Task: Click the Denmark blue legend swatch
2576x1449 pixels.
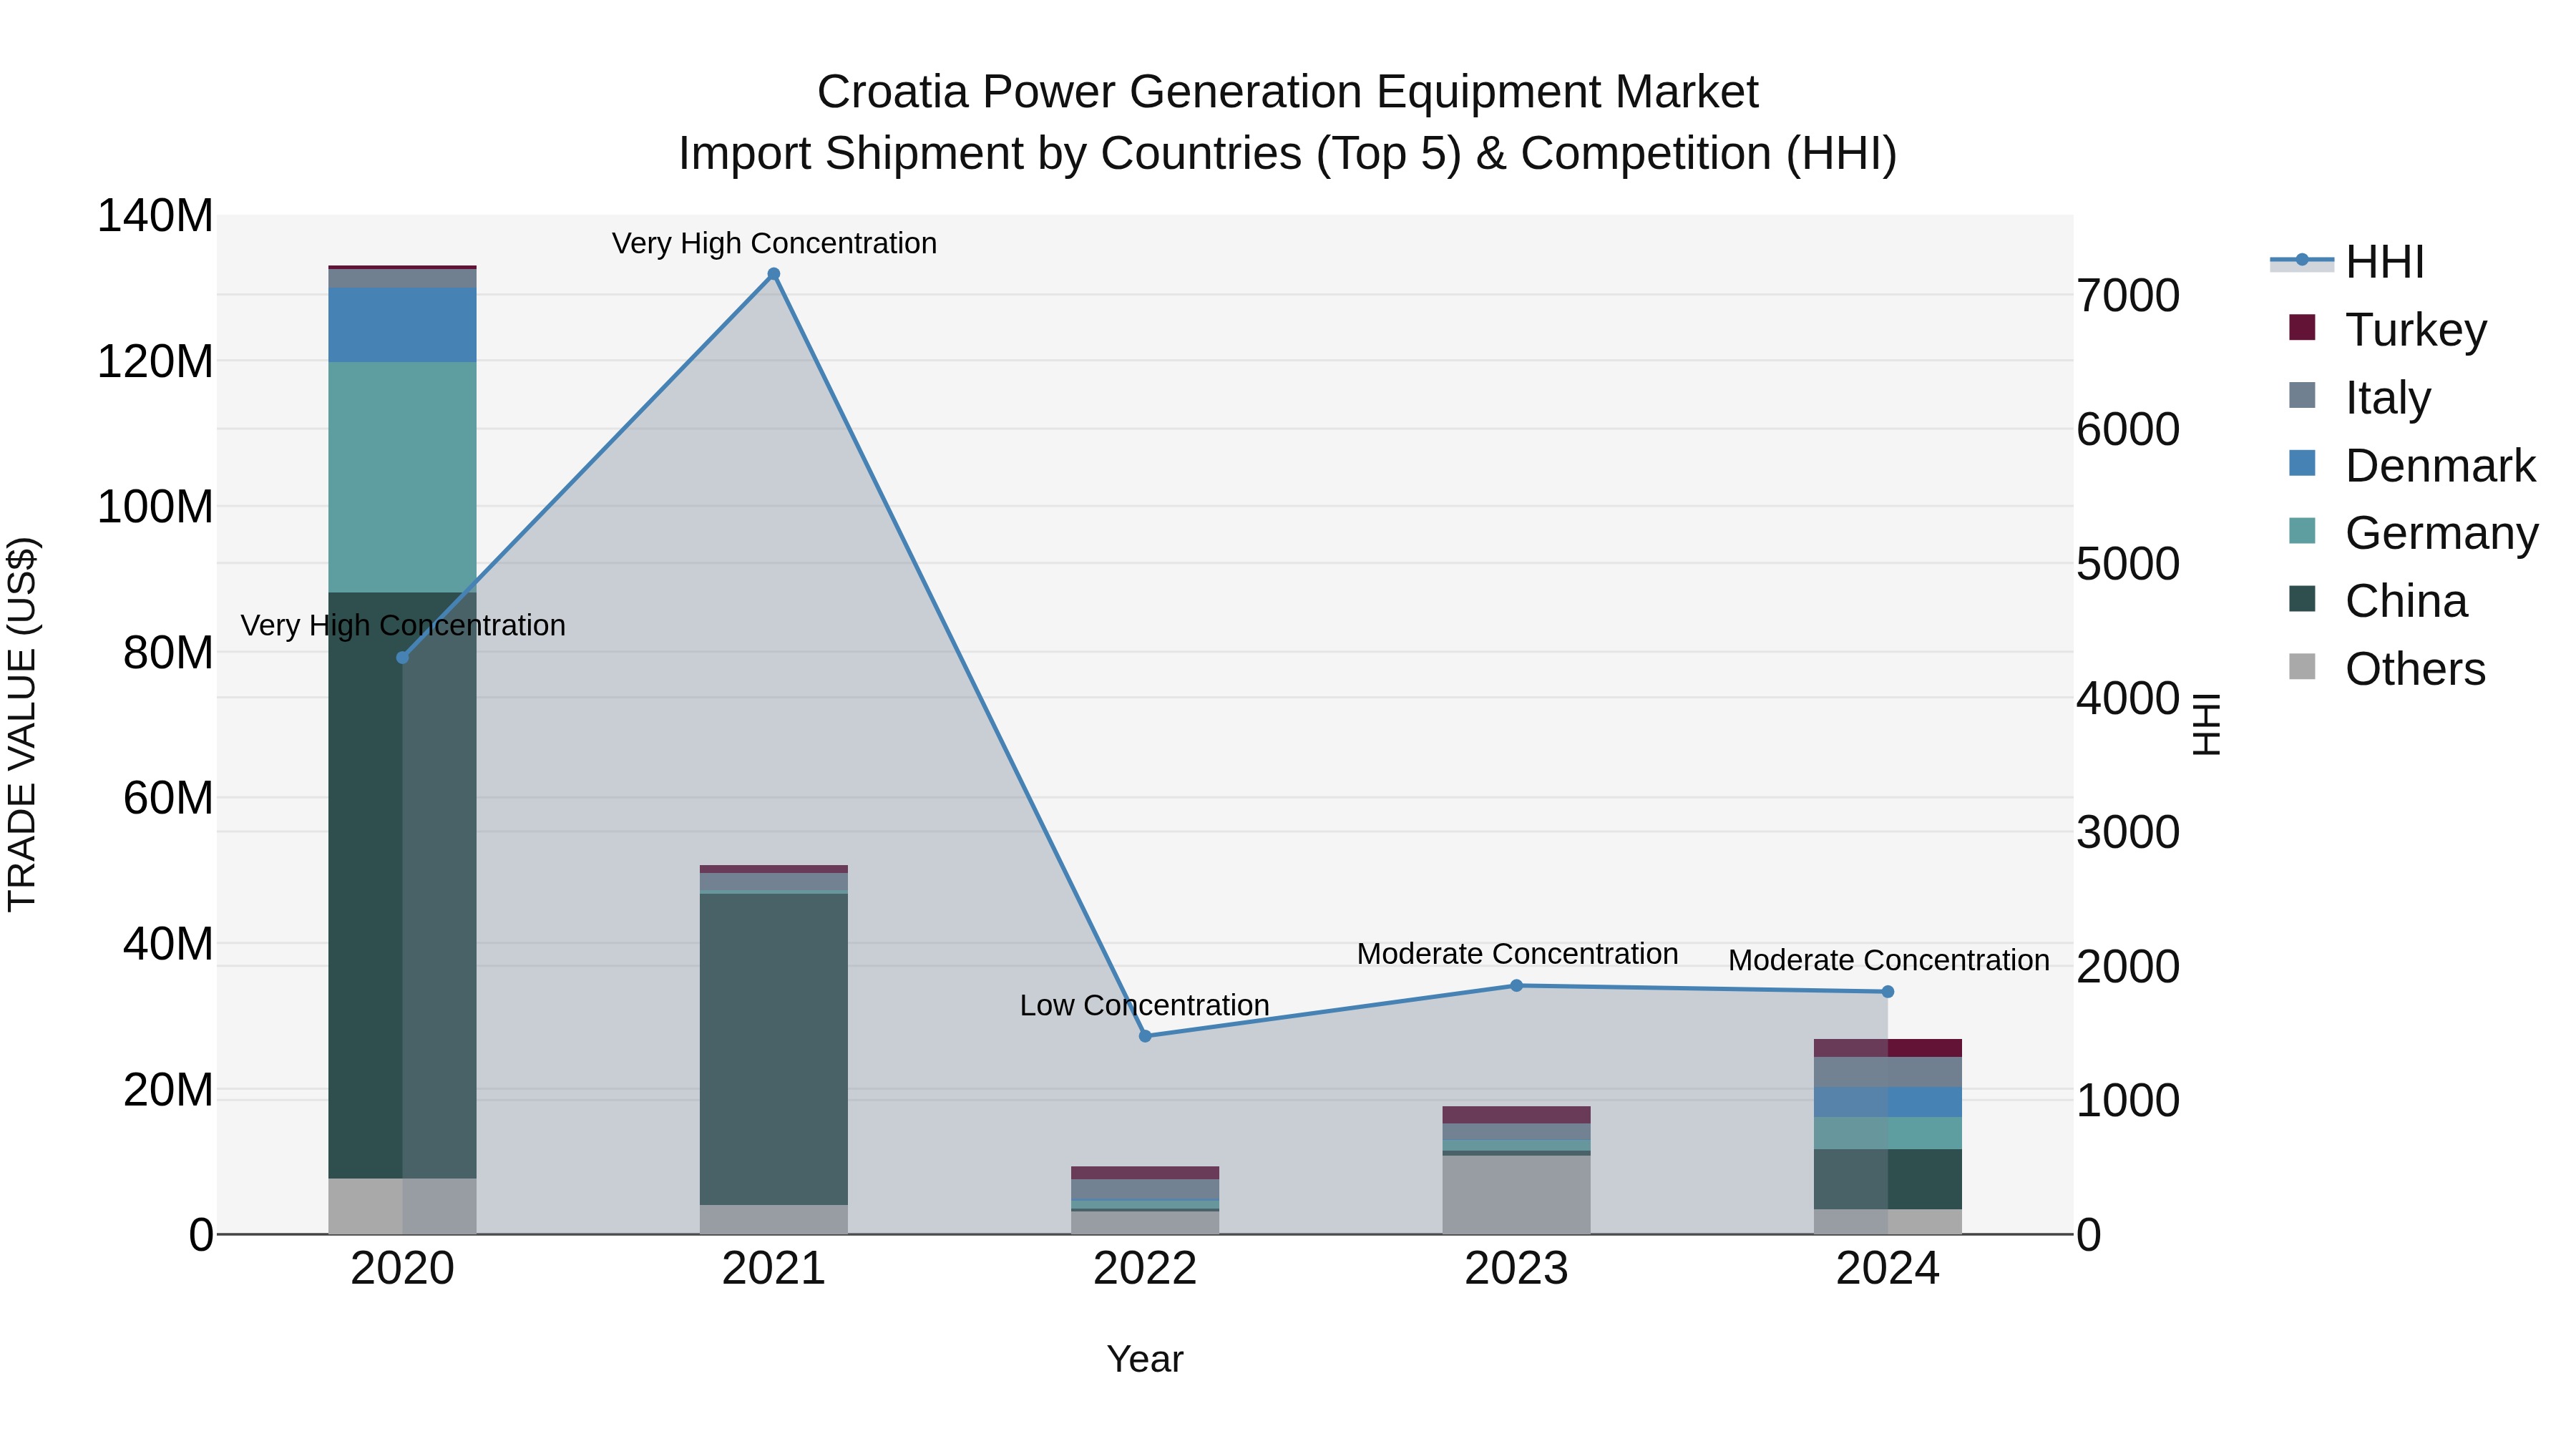Action: [2302, 463]
